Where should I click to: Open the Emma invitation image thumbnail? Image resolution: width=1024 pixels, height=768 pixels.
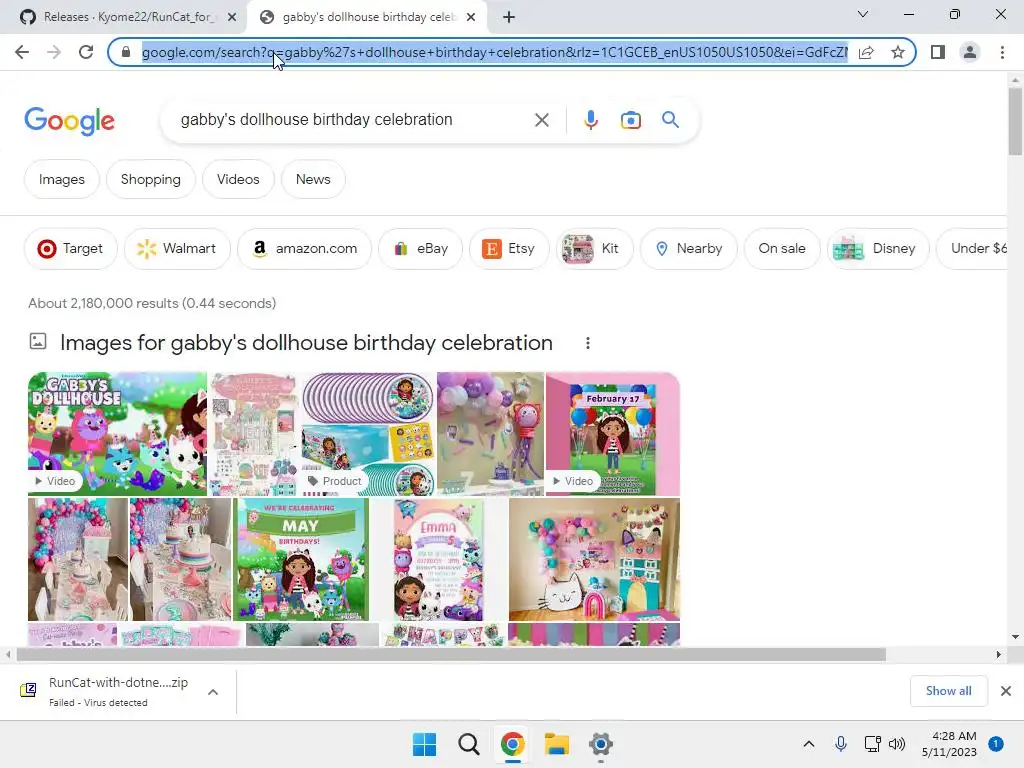click(x=438, y=560)
